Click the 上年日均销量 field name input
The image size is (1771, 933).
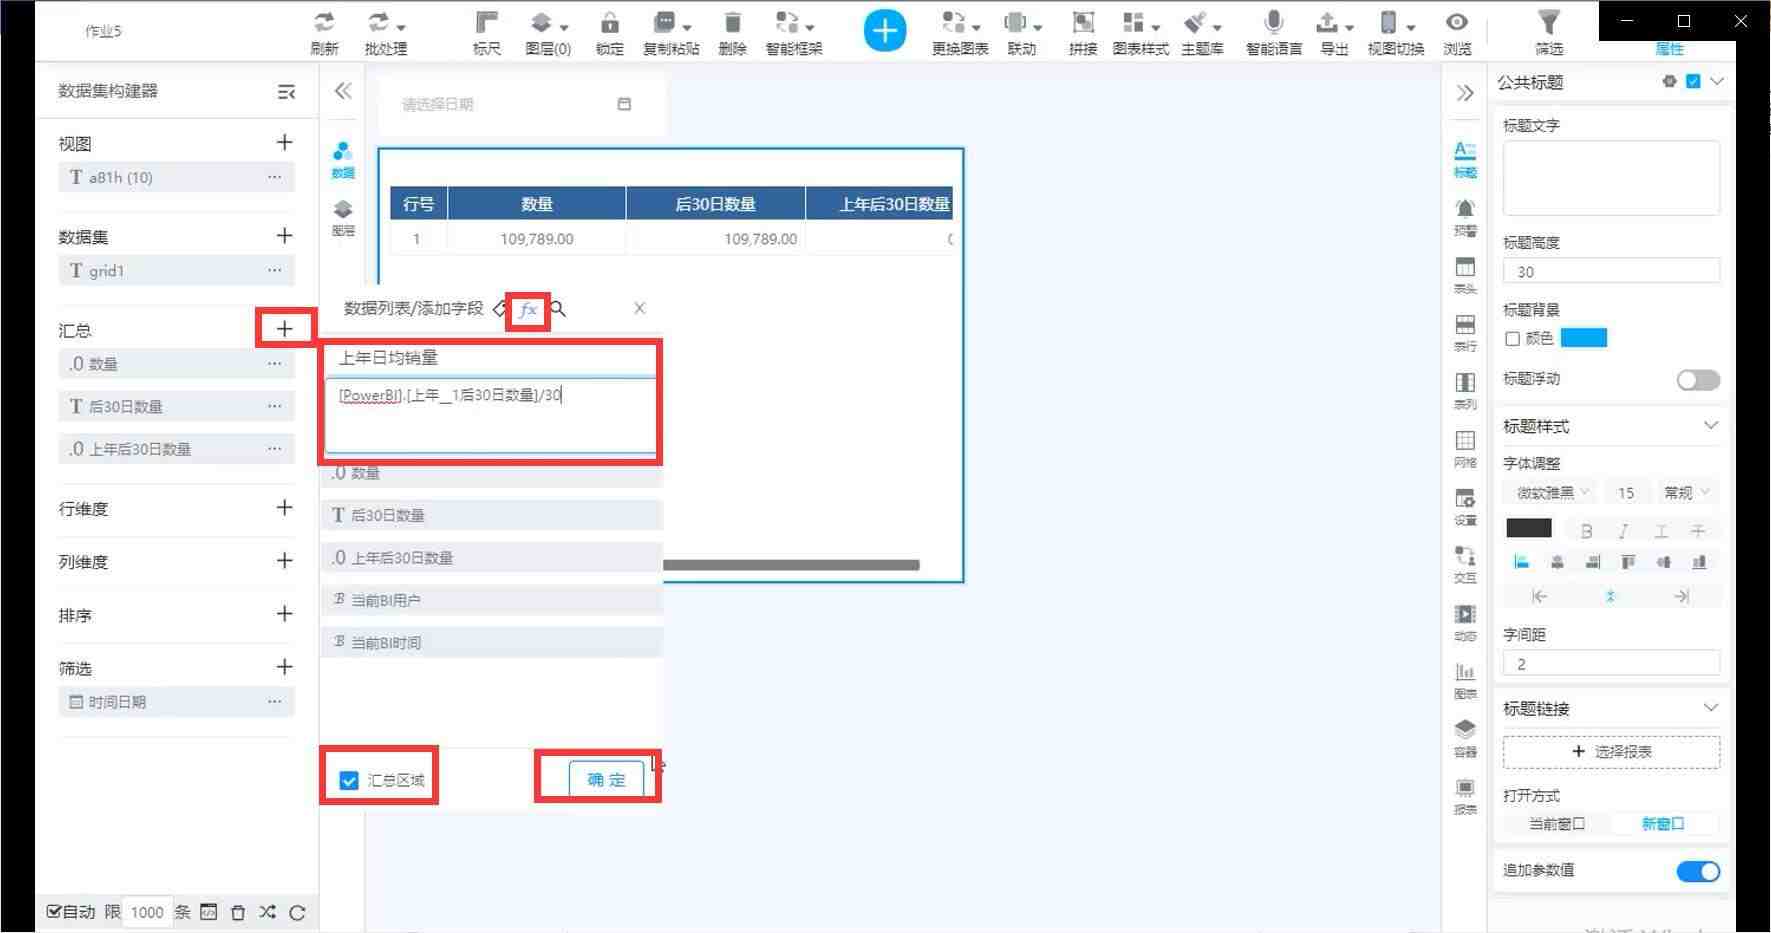pyautogui.click(x=490, y=358)
